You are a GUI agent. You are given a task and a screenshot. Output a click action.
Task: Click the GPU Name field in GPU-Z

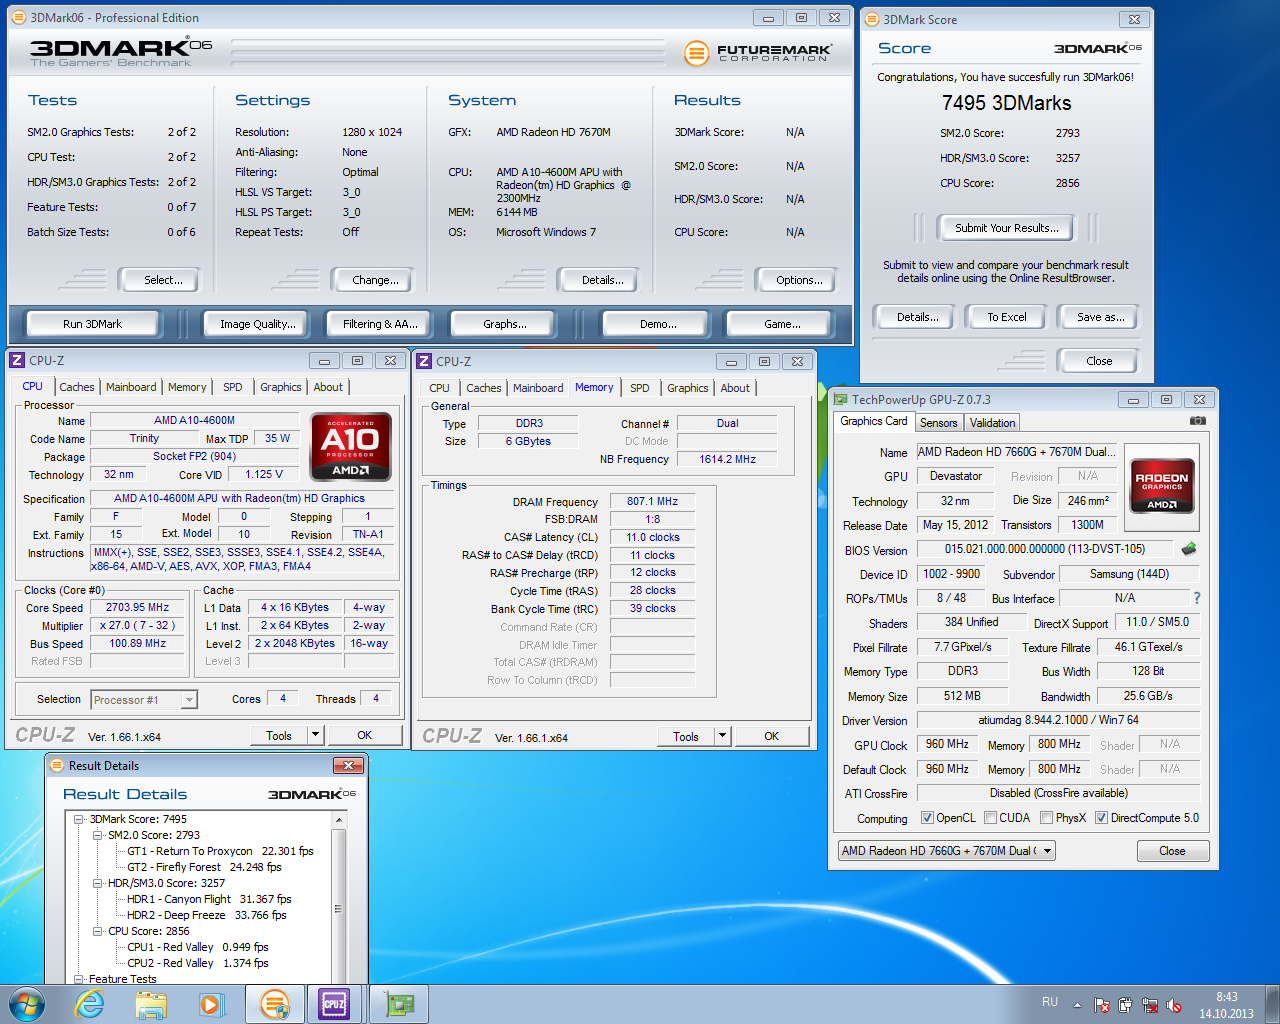pyautogui.click(x=1017, y=452)
